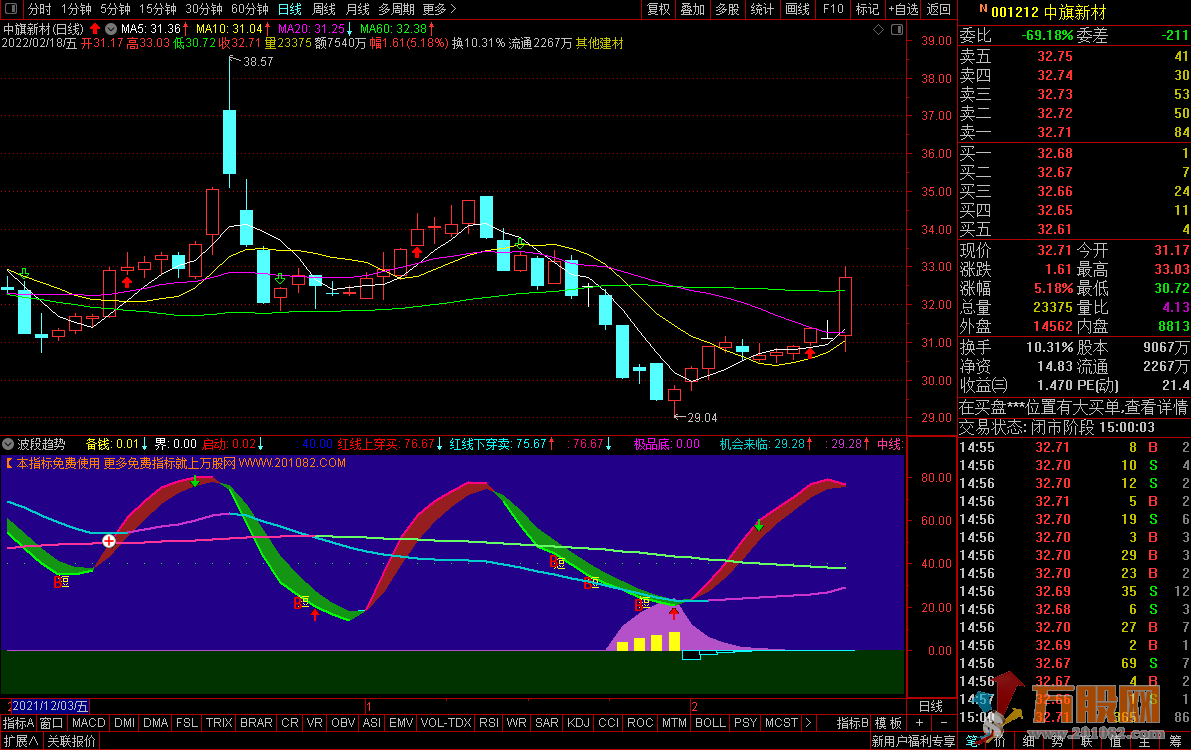The image size is (1191, 750).
Task: Select the 5分钟 period
Action: (x=115, y=9)
